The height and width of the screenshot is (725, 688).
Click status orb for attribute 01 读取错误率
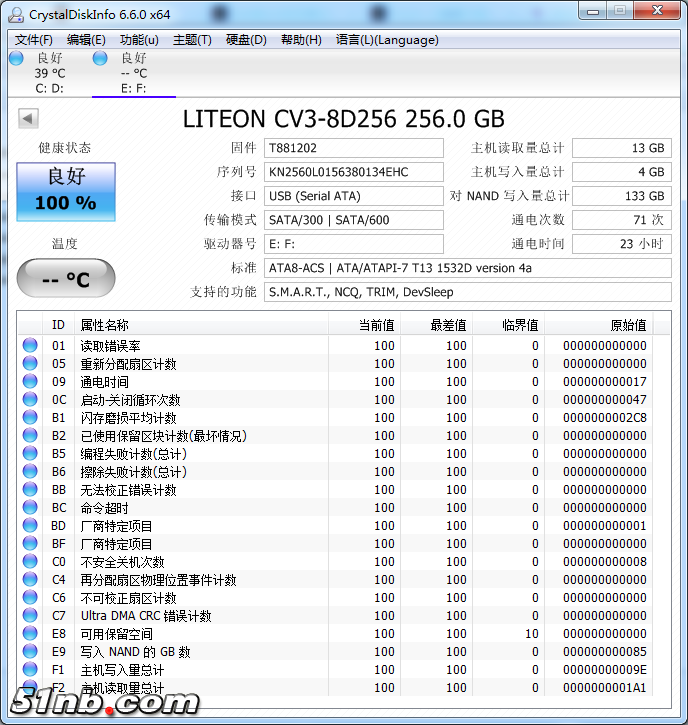tap(30, 346)
